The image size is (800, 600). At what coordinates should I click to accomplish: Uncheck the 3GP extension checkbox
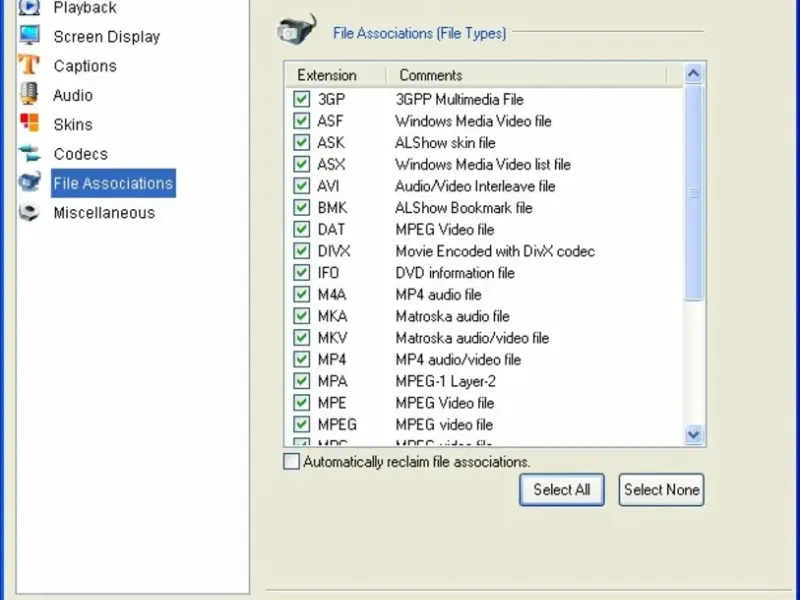[302, 99]
